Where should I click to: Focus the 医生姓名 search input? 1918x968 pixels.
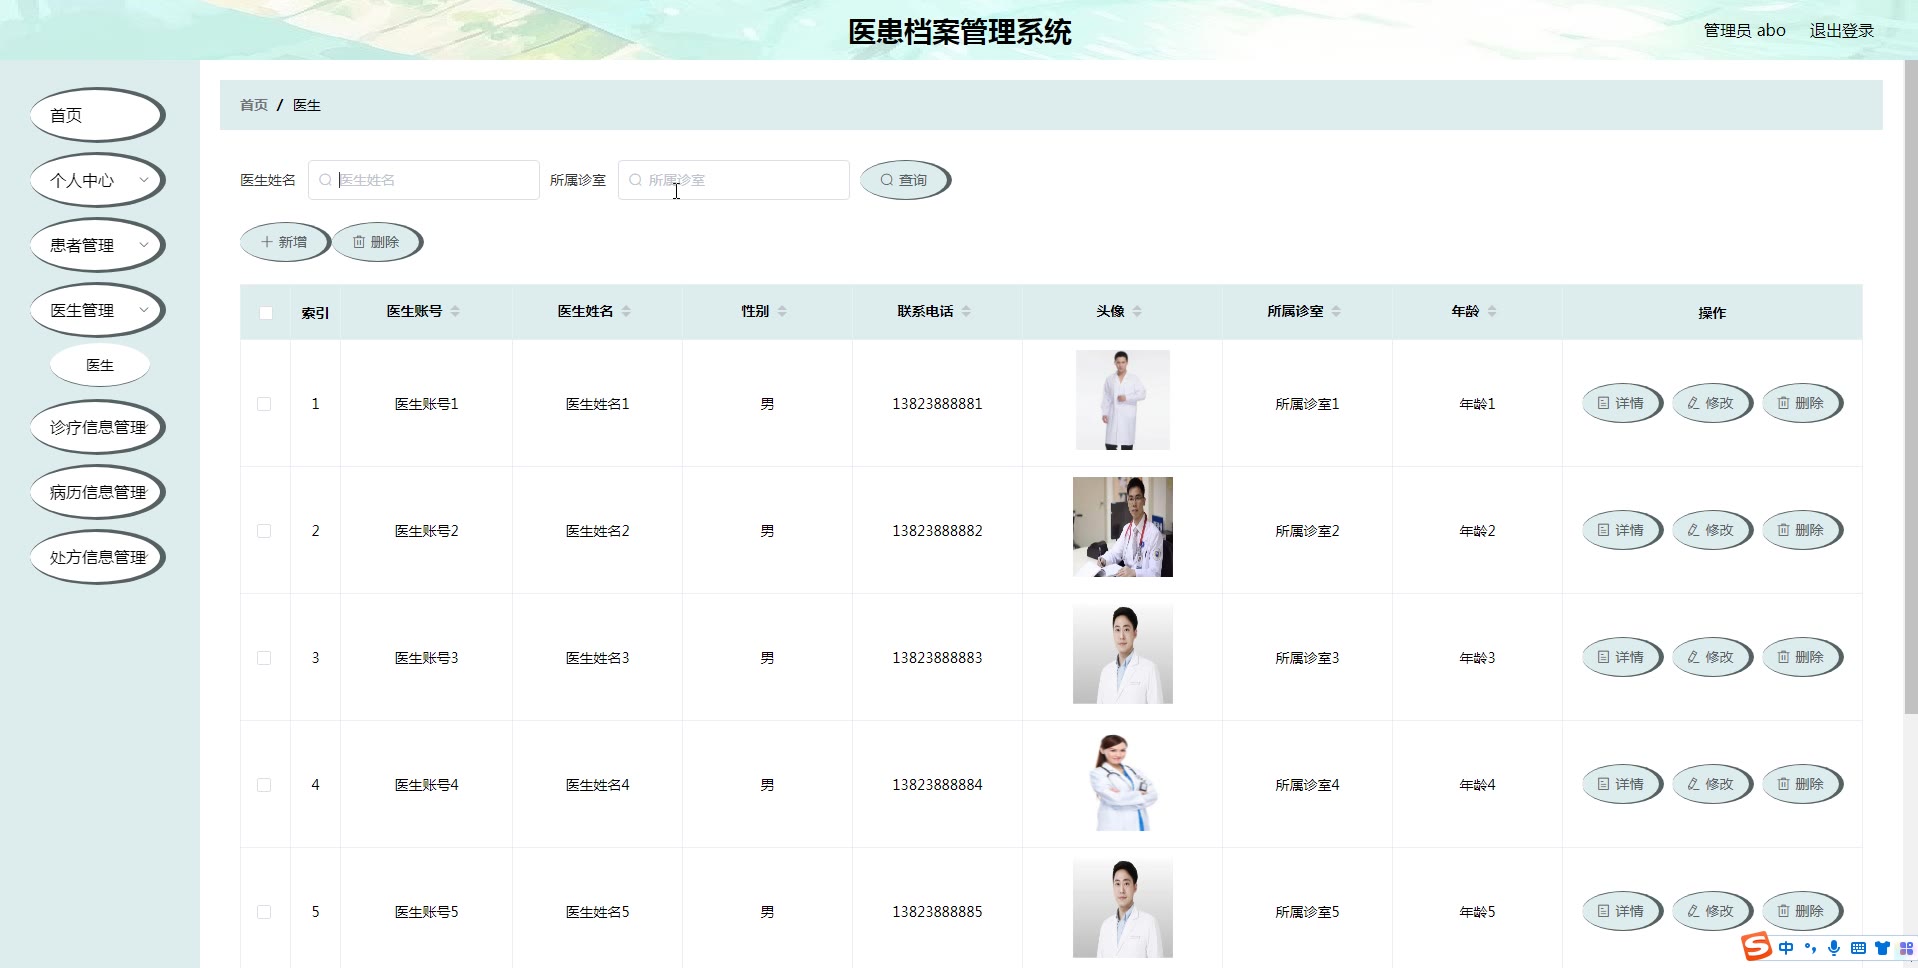[424, 180]
